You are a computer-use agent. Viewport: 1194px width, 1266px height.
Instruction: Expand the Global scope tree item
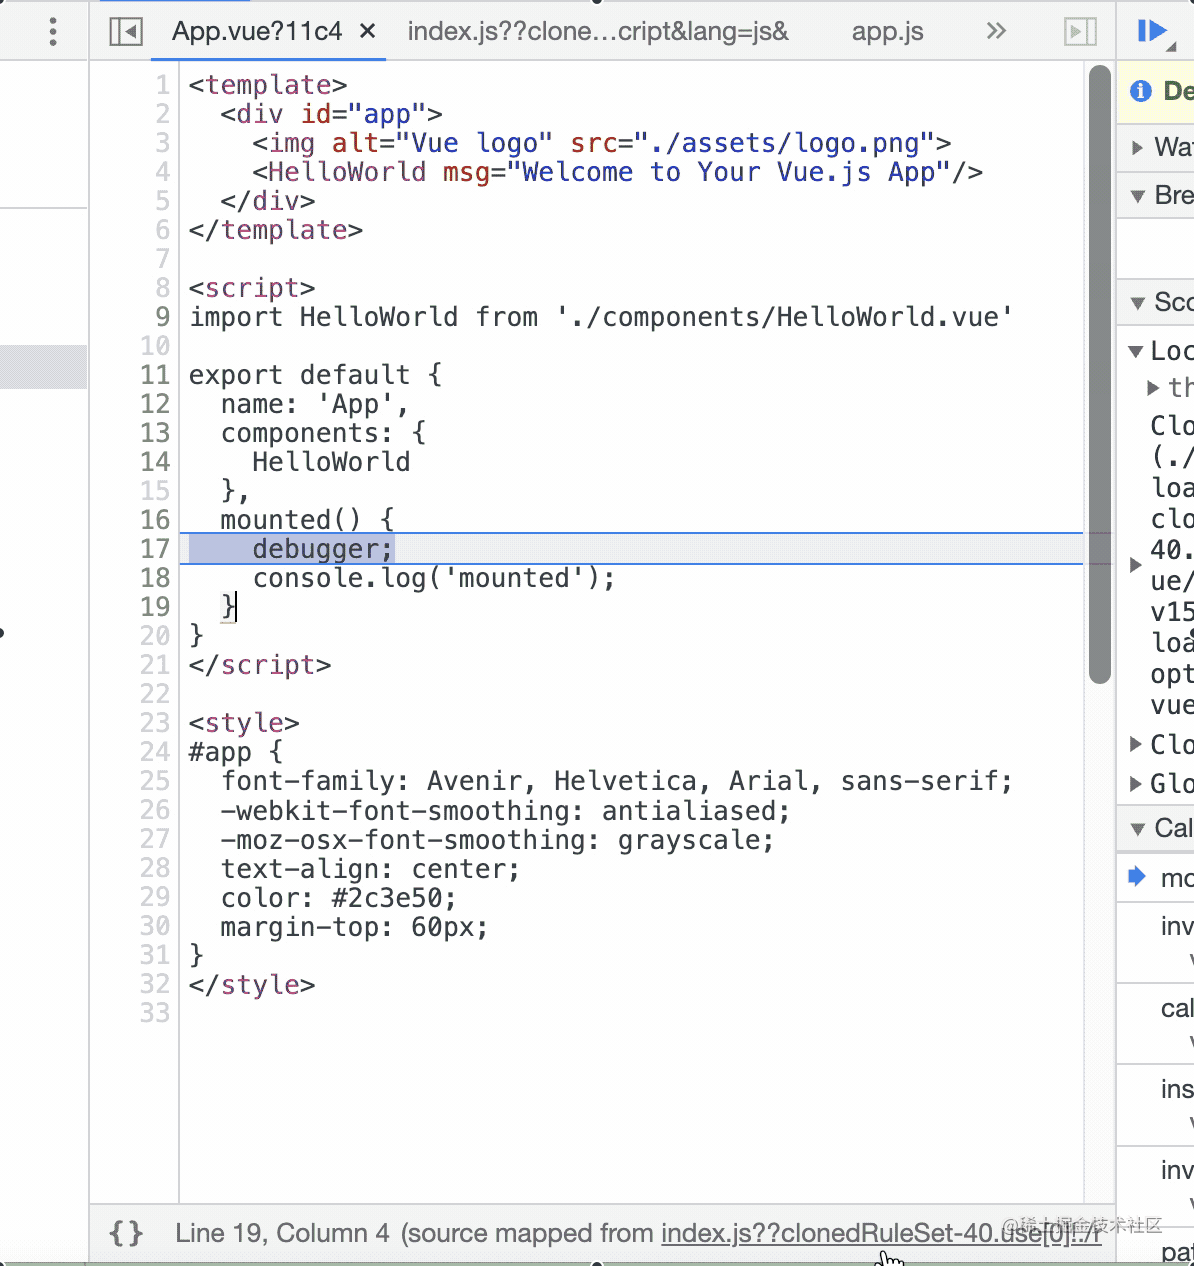tap(1136, 784)
